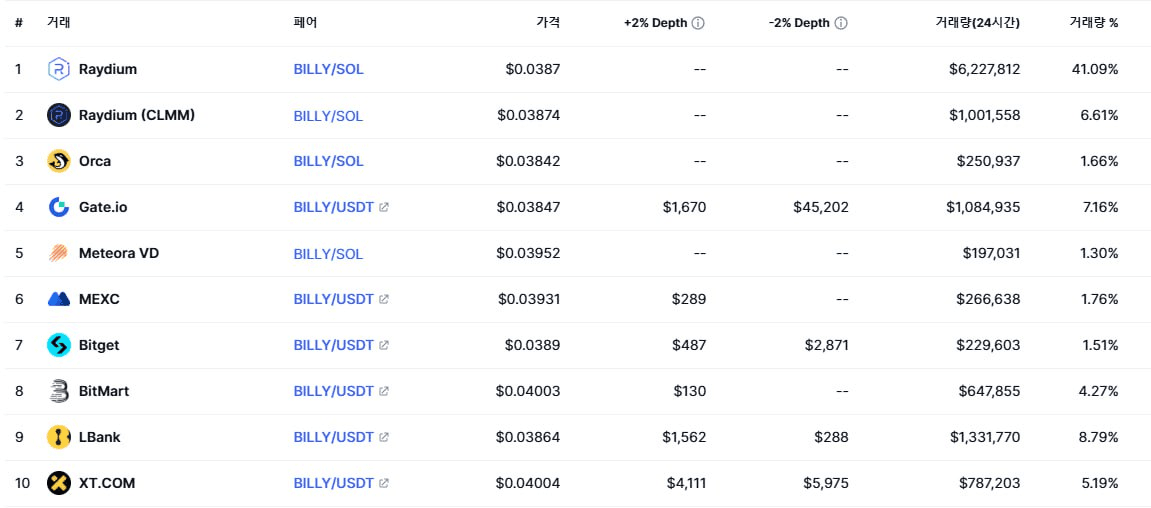This screenshot has width=1151, height=508.
Task: Select the $1,331,770 volume value
Action: 984,438
